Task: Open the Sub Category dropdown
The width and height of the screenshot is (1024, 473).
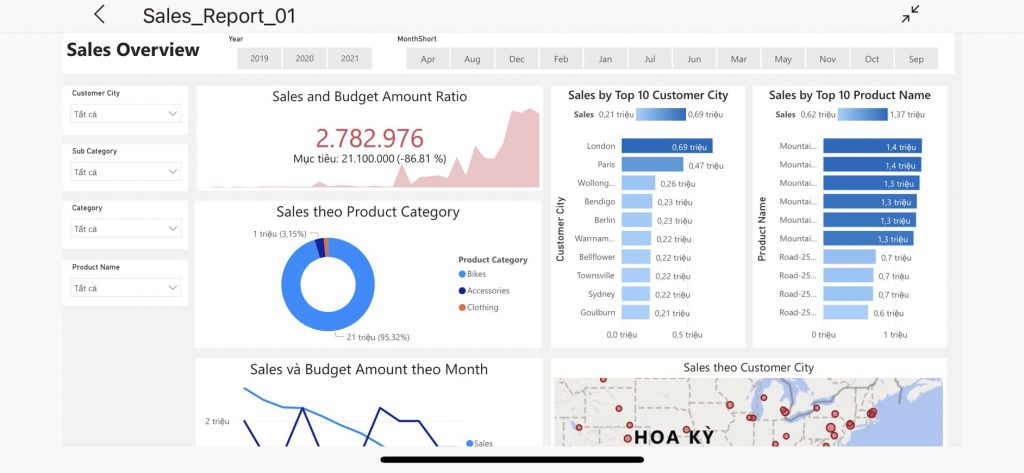Action: click(125, 172)
